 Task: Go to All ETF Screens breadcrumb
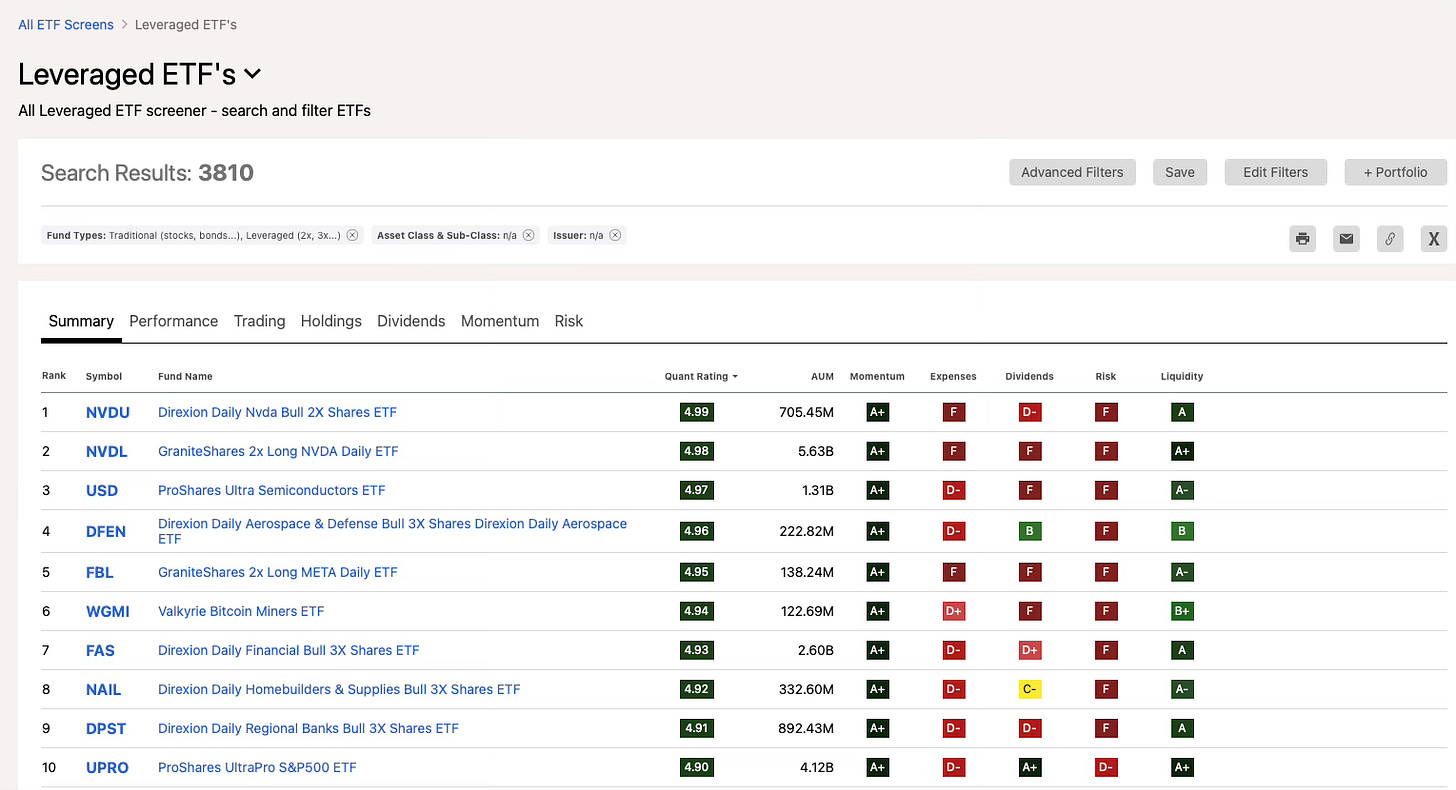(x=66, y=24)
